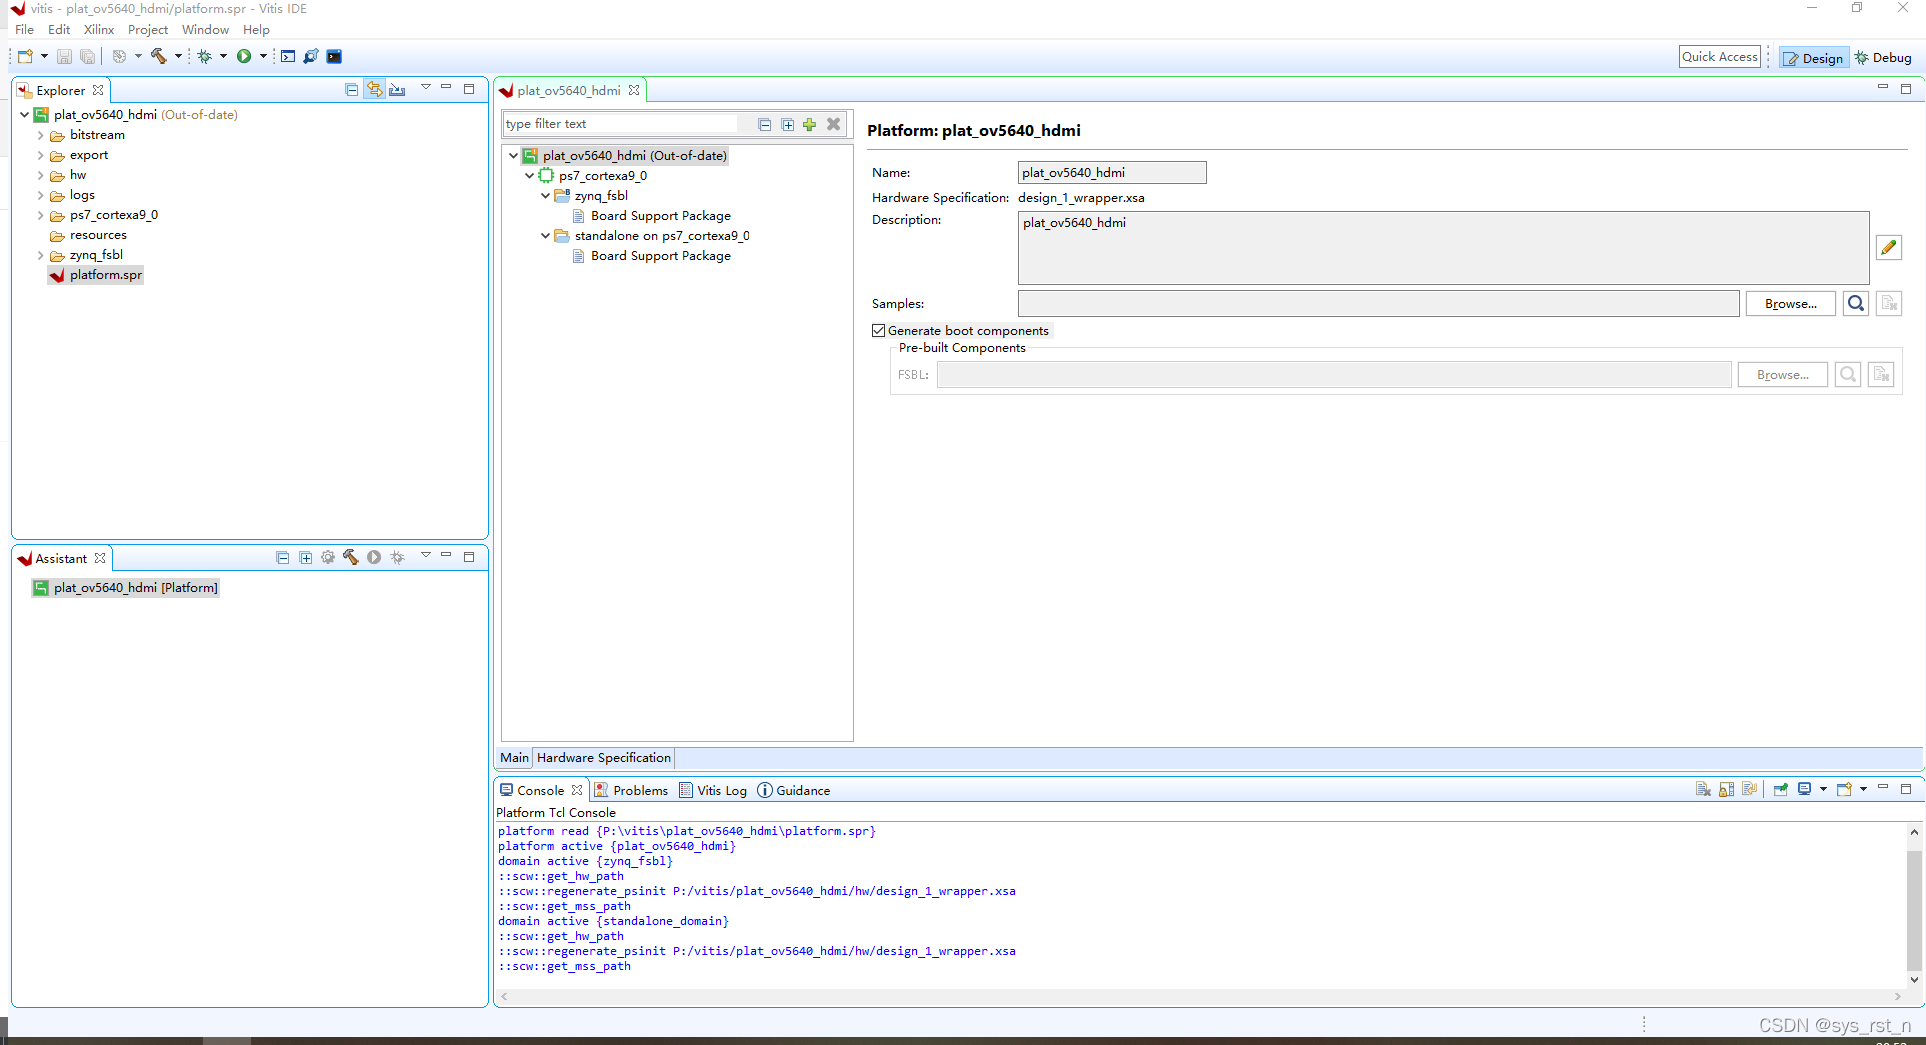
Task: Pin the console view icon
Action: [x=1781, y=790]
